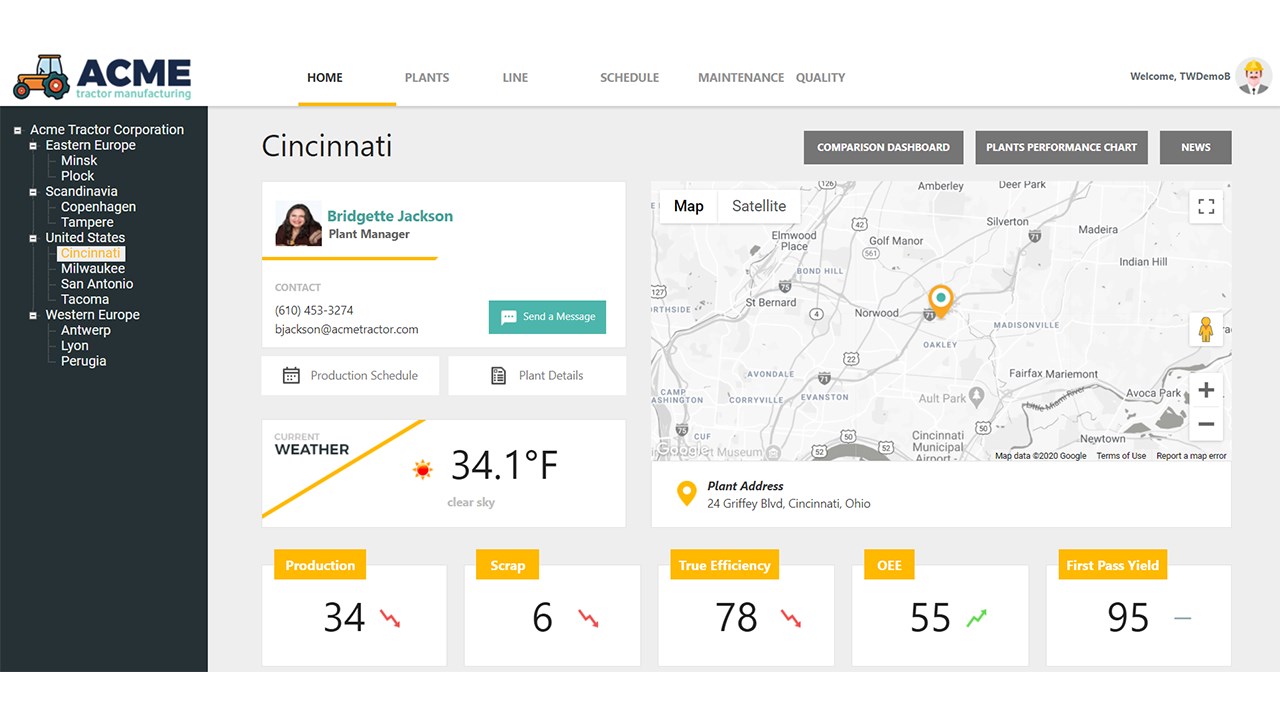The image size is (1280, 720).
Task: Click the plant address pin icon
Action: [x=686, y=494]
